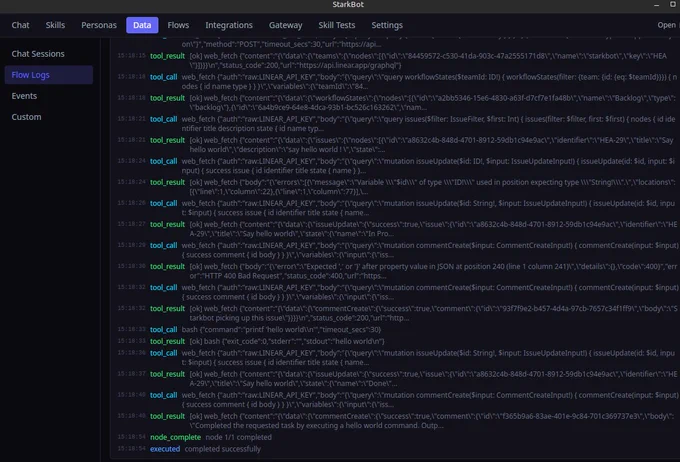Viewport: 680px width, 462px height.
Task: Select Flow Logs in the sidebar
Action: coord(49,75)
